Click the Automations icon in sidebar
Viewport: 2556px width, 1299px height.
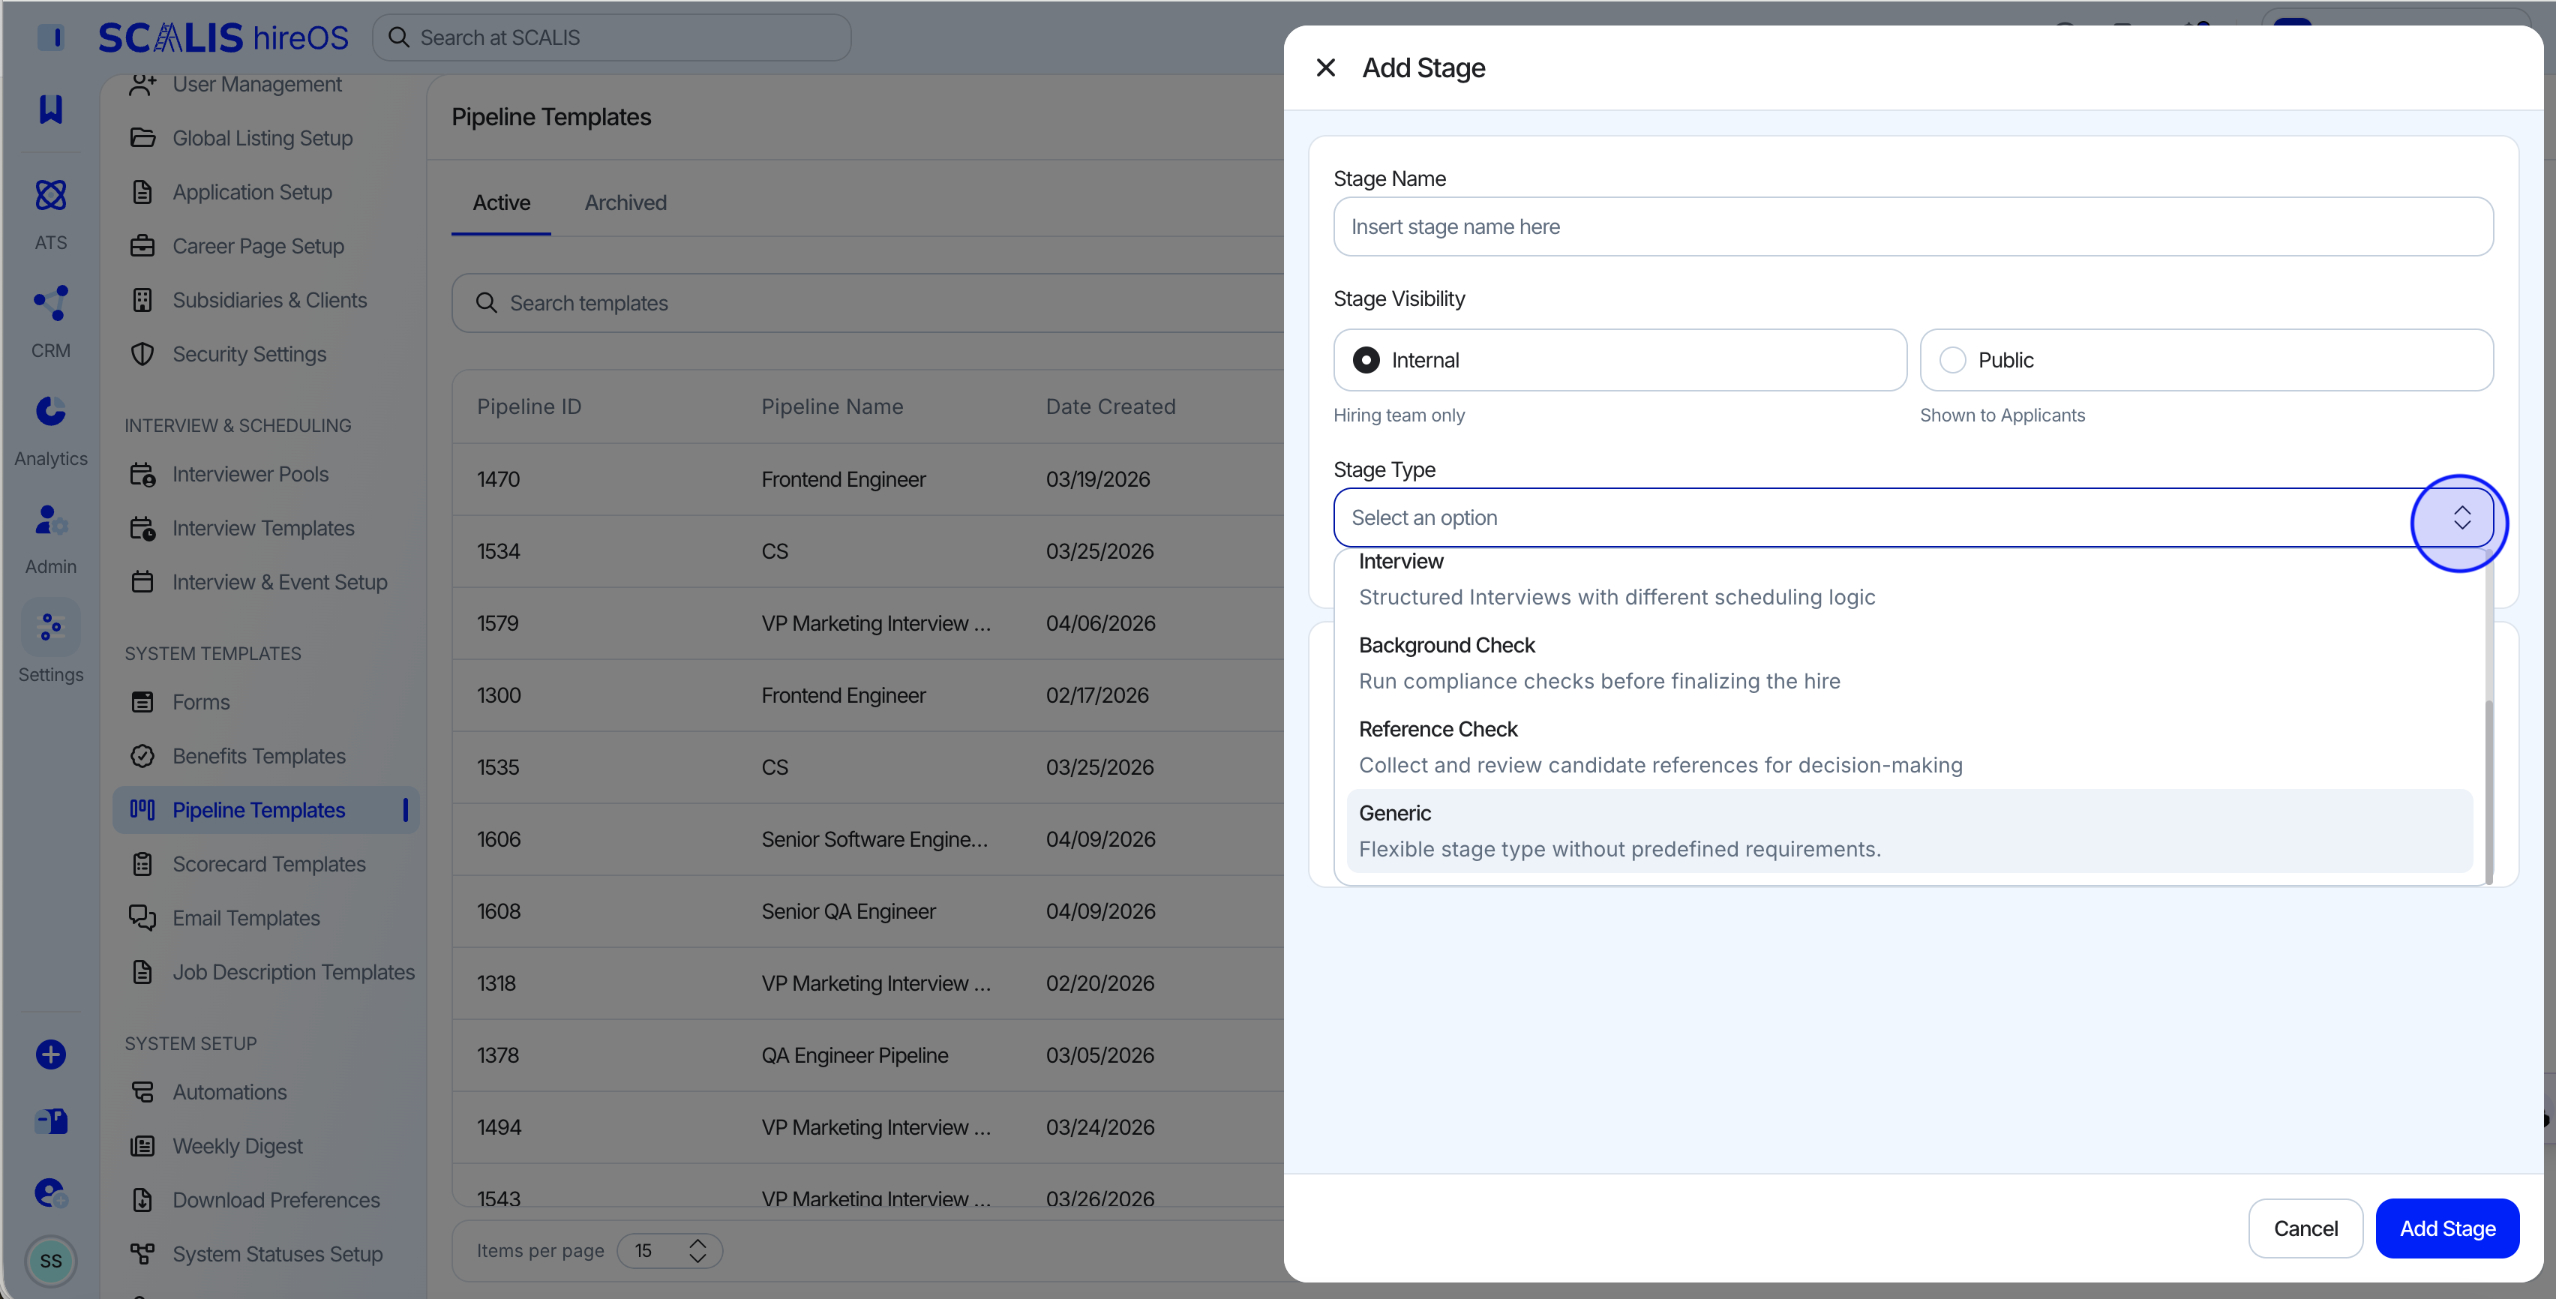(x=143, y=1092)
